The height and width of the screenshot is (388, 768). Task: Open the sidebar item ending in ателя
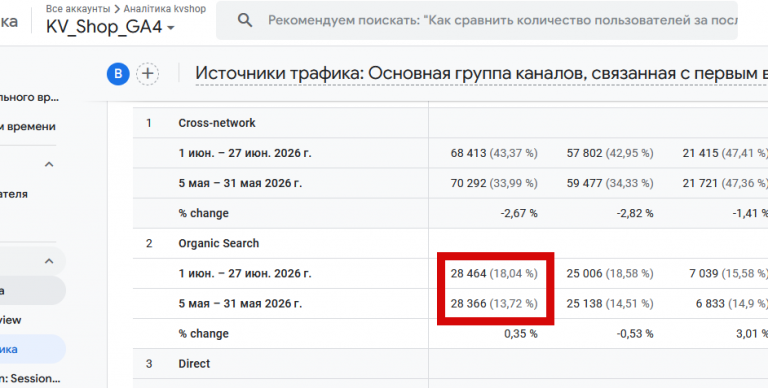(x=14, y=194)
